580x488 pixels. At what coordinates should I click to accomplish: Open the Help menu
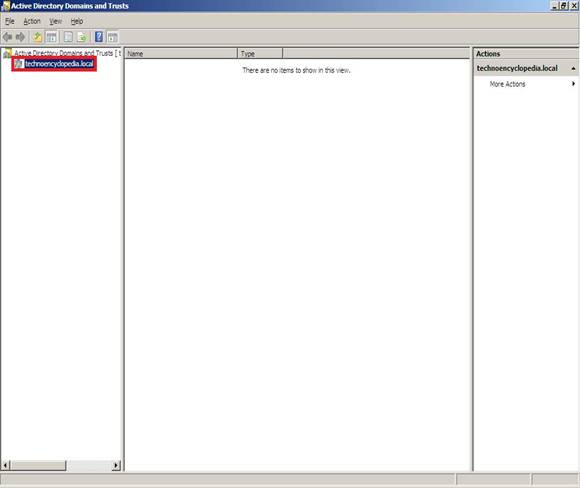[77, 21]
